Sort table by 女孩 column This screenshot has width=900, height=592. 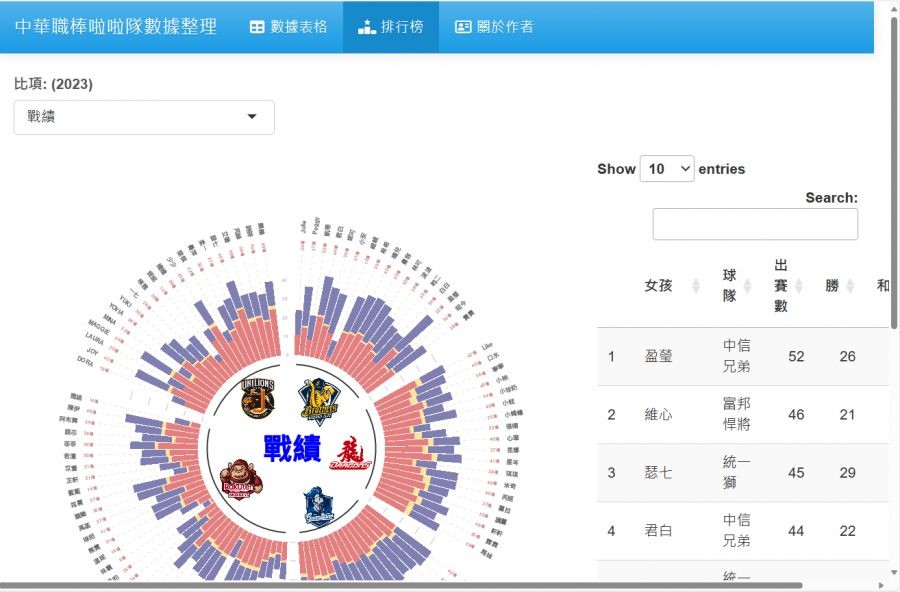point(672,285)
